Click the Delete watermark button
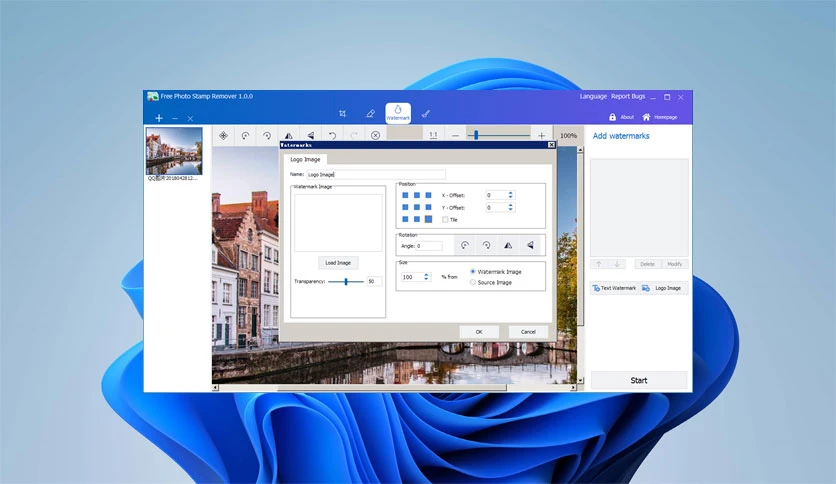 click(x=647, y=264)
